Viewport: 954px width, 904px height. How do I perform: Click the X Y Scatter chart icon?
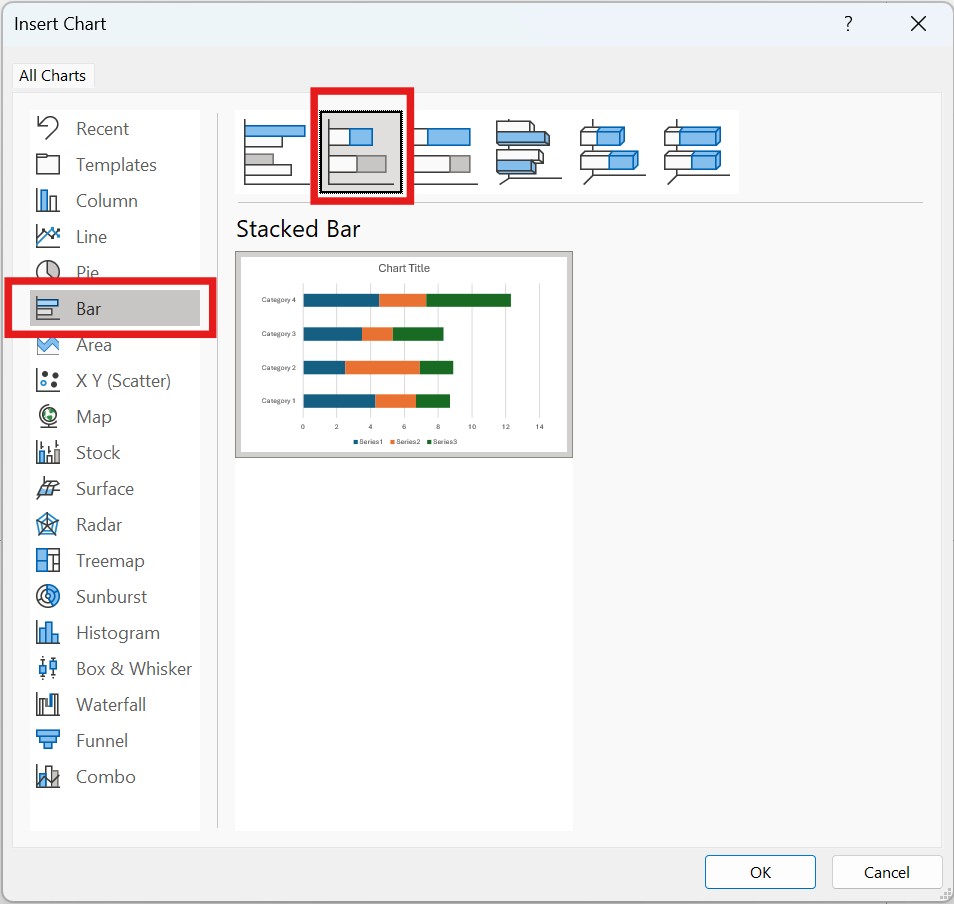[x=47, y=380]
